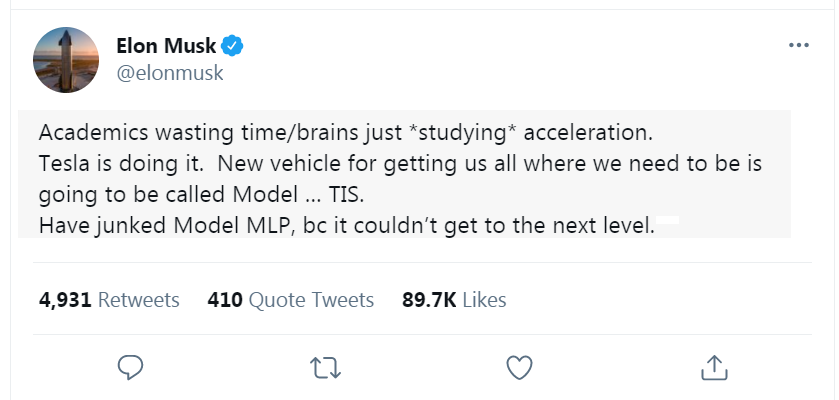Open Elon Musk's rocket profile picture

(67, 59)
